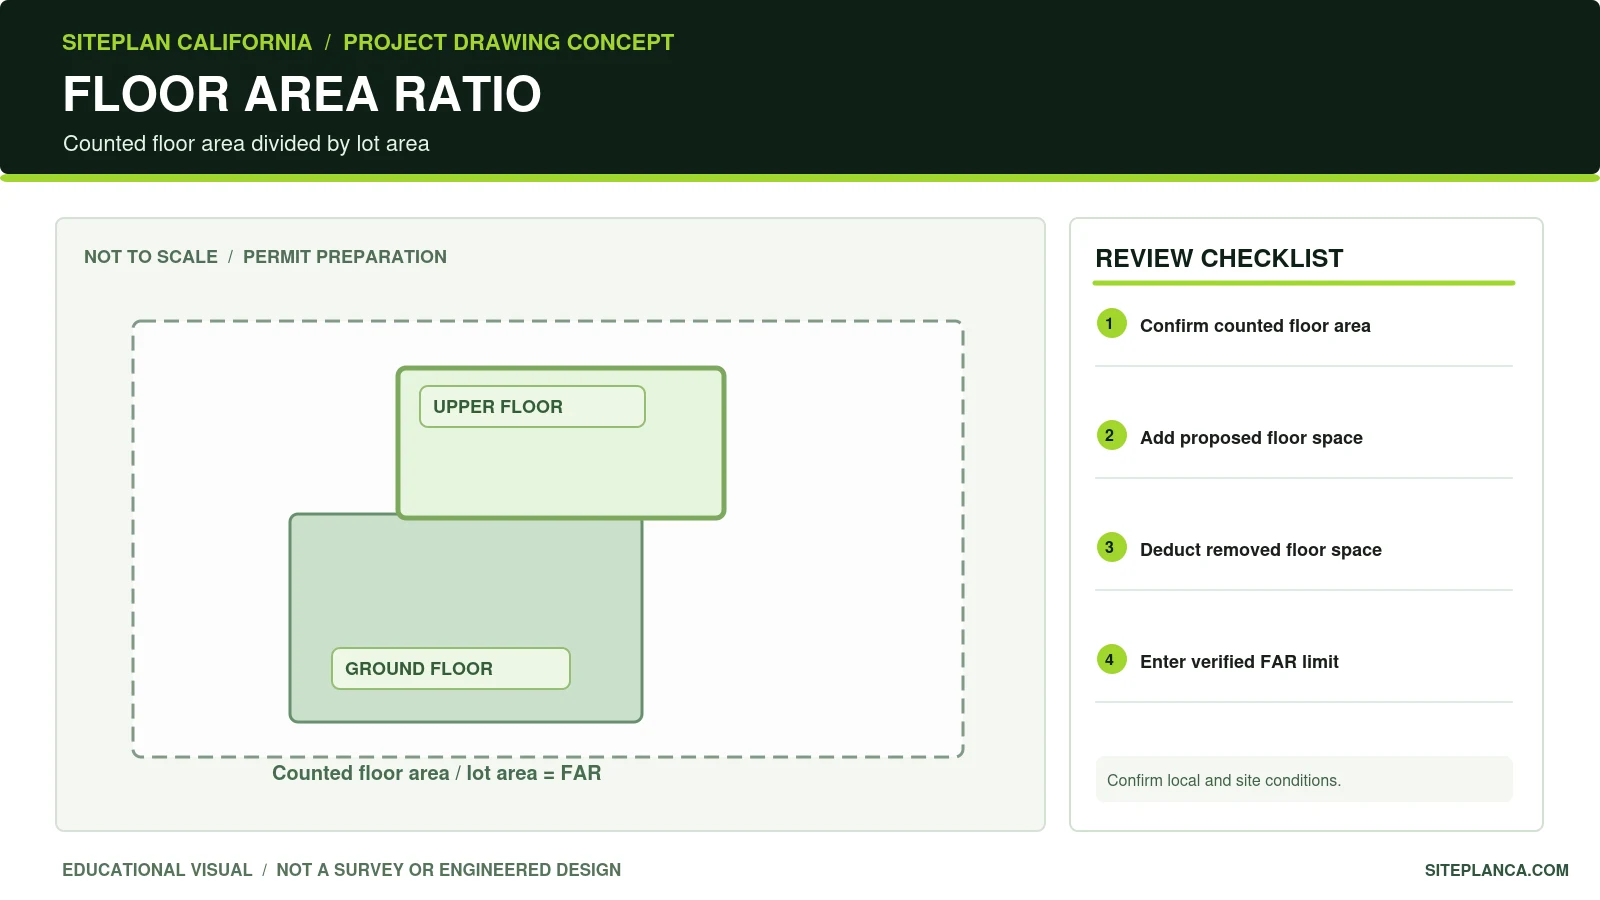Open the SITEPLANCA.COM link
The width and height of the screenshot is (1600, 900).
(1497, 870)
